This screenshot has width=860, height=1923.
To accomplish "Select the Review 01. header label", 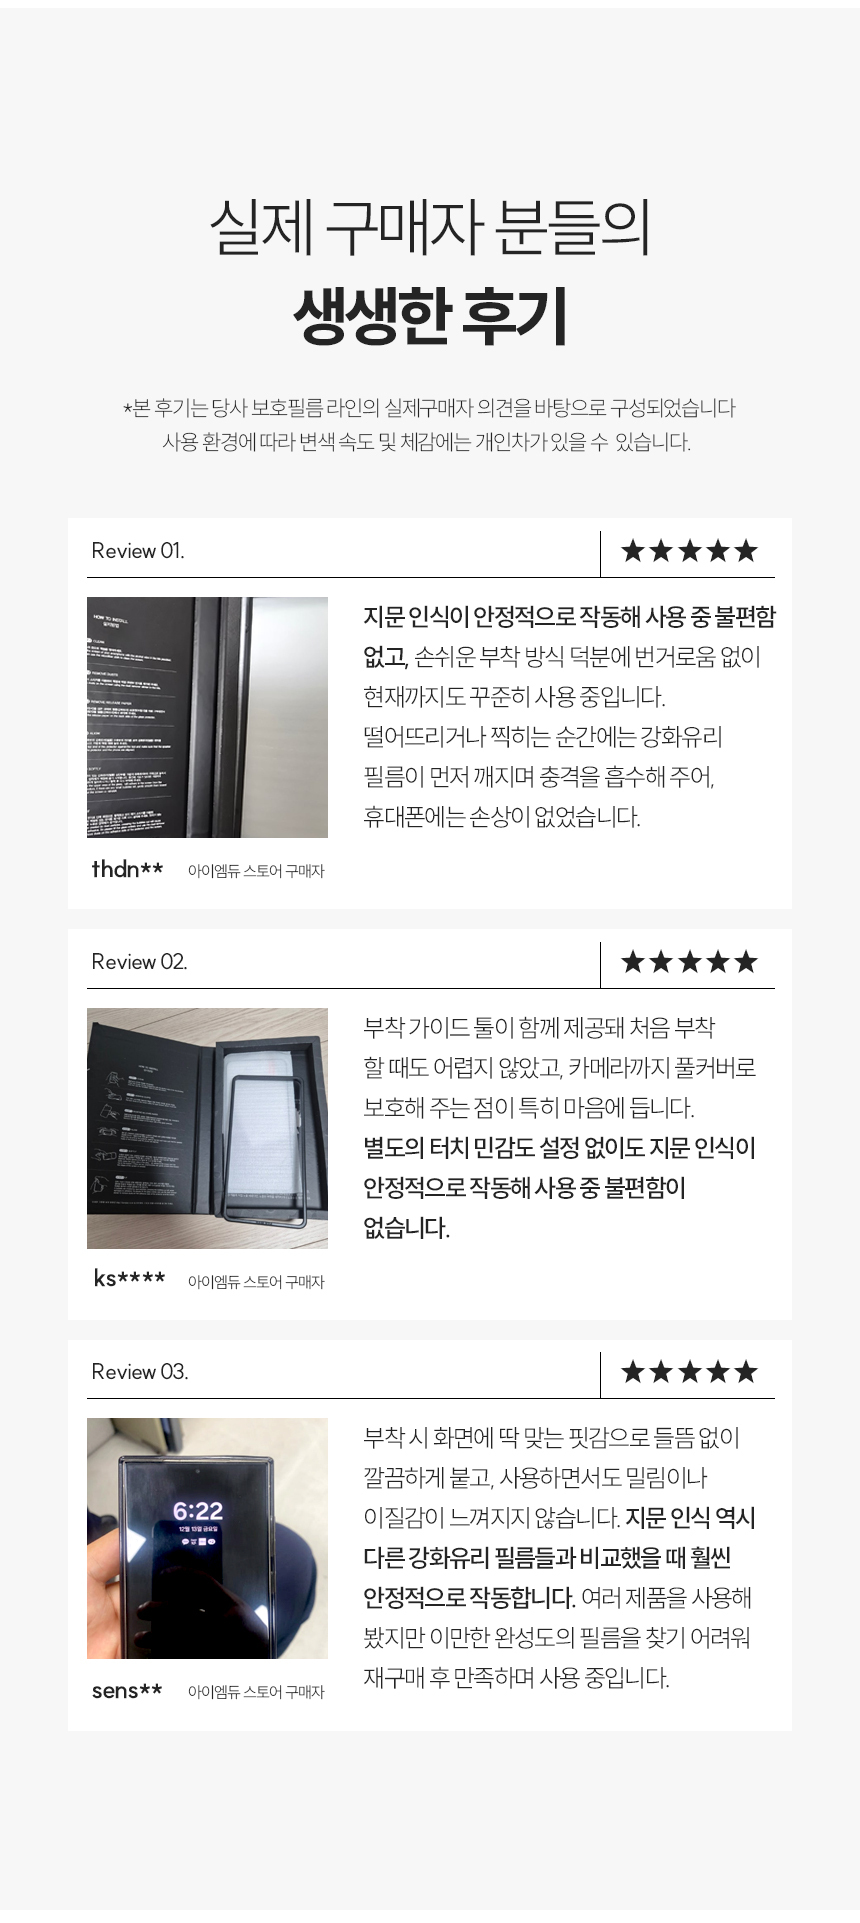I will pyautogui.click(x=138, y=551).
